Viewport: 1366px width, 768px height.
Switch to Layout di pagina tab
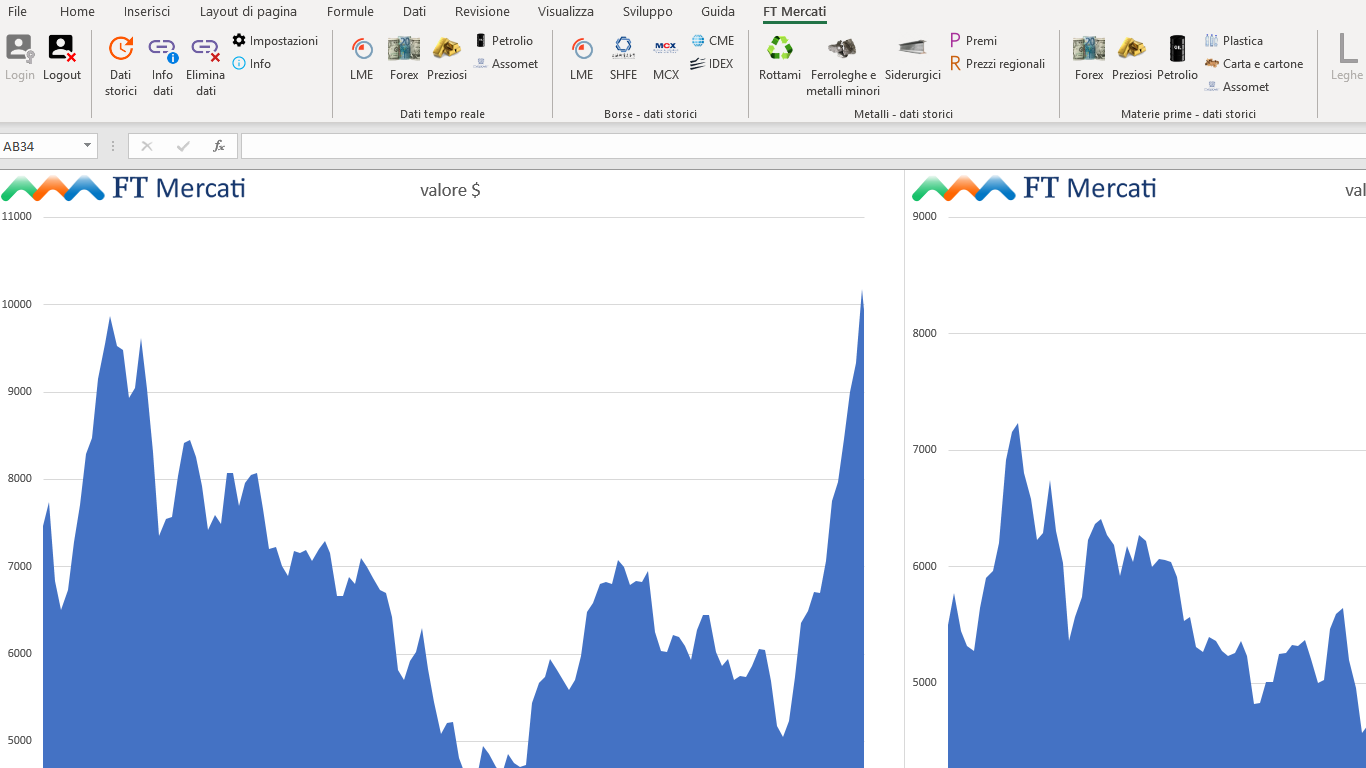click(x=248, y=12)
